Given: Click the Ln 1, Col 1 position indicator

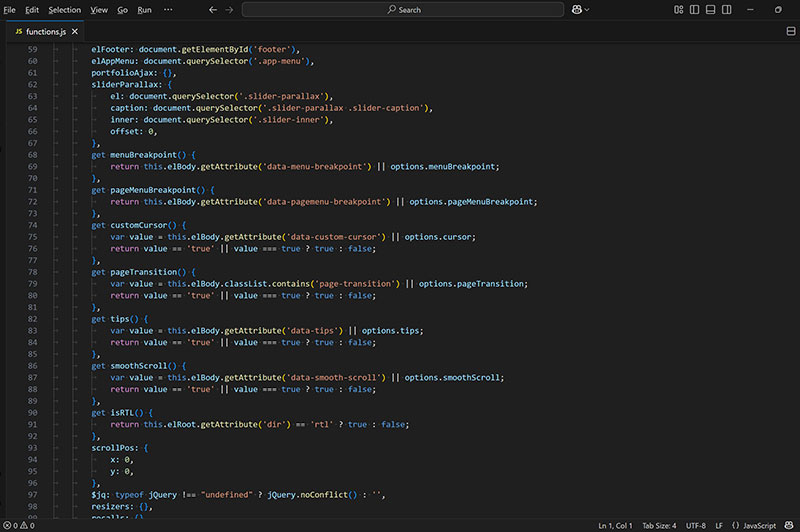Looking at the screenshot, I should pyautogui.click(x=615, y=525).
